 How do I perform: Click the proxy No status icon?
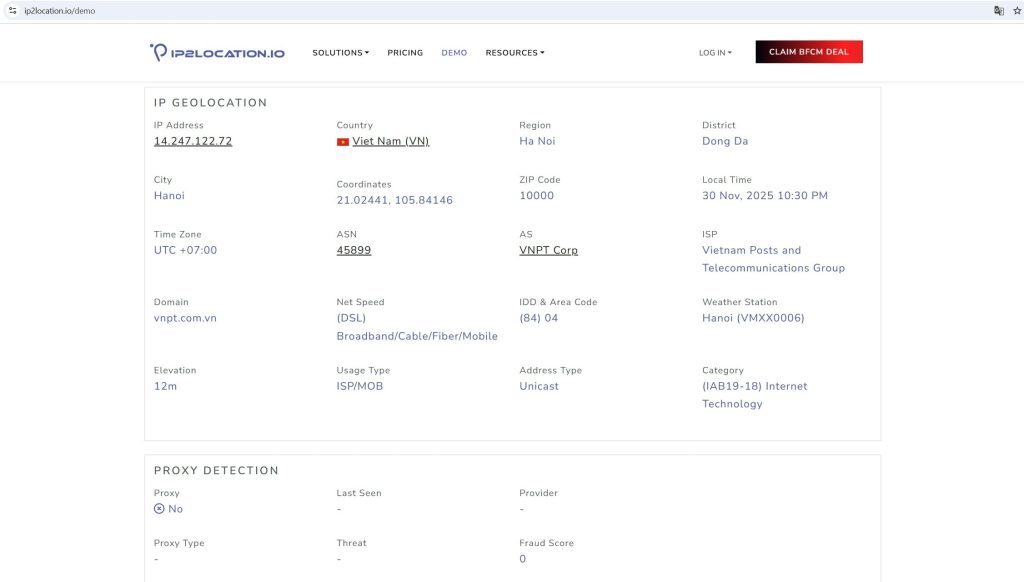coord(159,509)
